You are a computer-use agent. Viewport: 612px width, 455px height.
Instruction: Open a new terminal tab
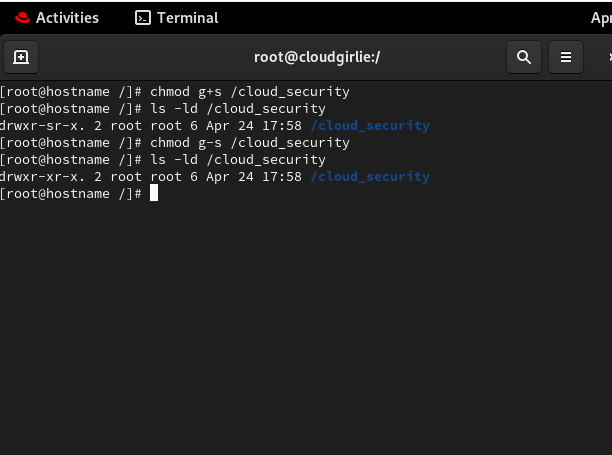21,57
